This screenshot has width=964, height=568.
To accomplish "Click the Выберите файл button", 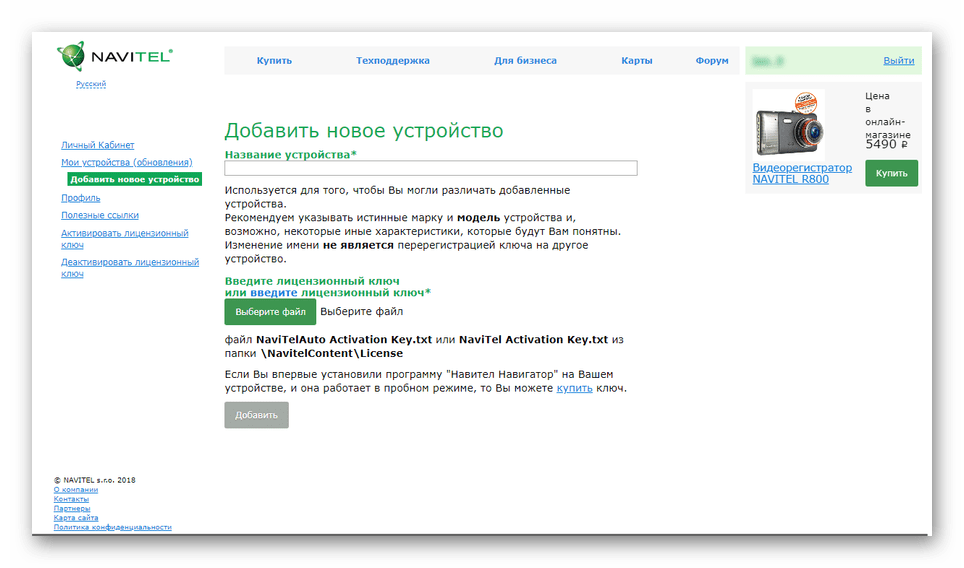I will coord(271,312).
